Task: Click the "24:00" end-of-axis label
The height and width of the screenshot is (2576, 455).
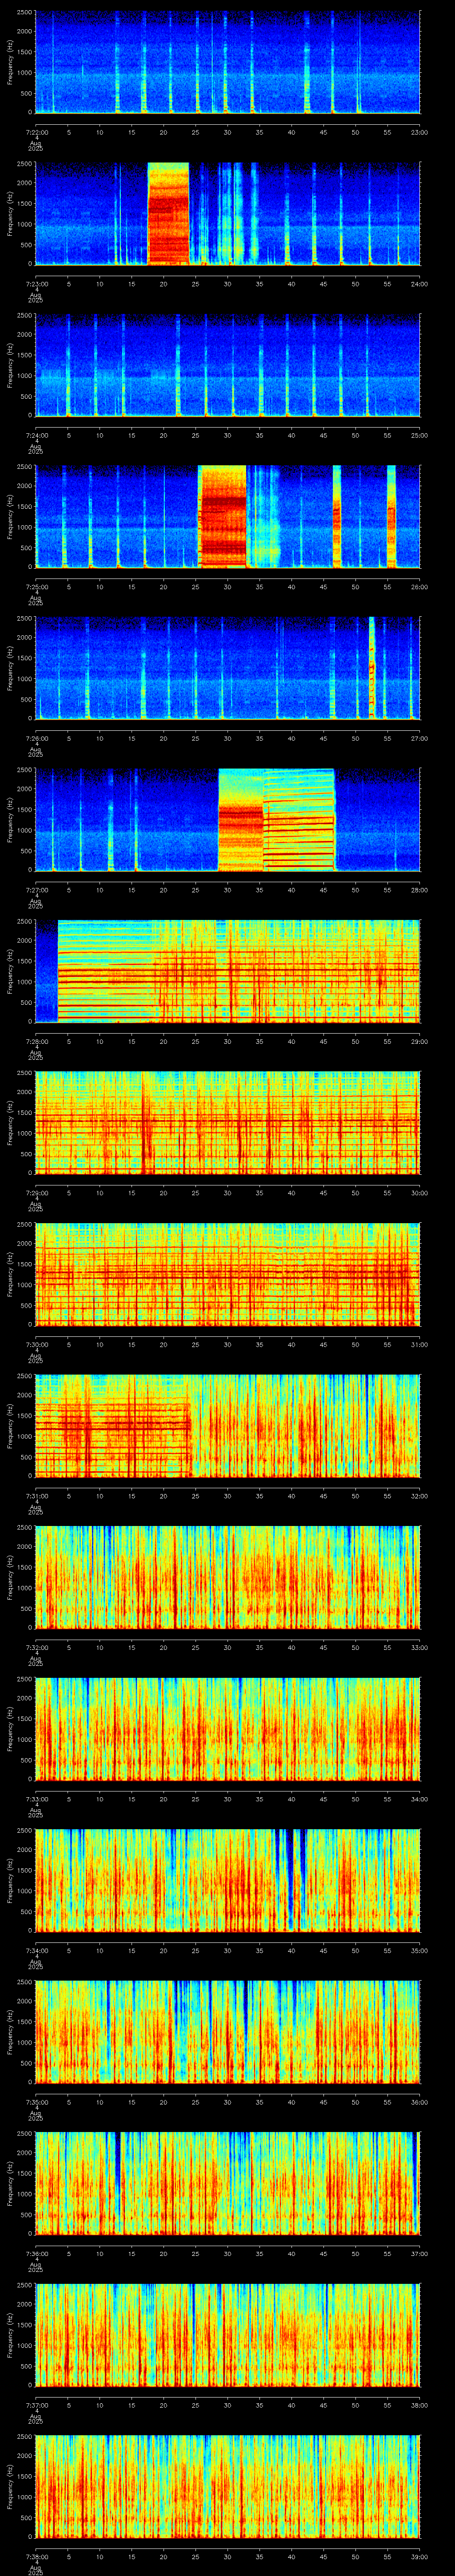Action: [x=420, y=284]
